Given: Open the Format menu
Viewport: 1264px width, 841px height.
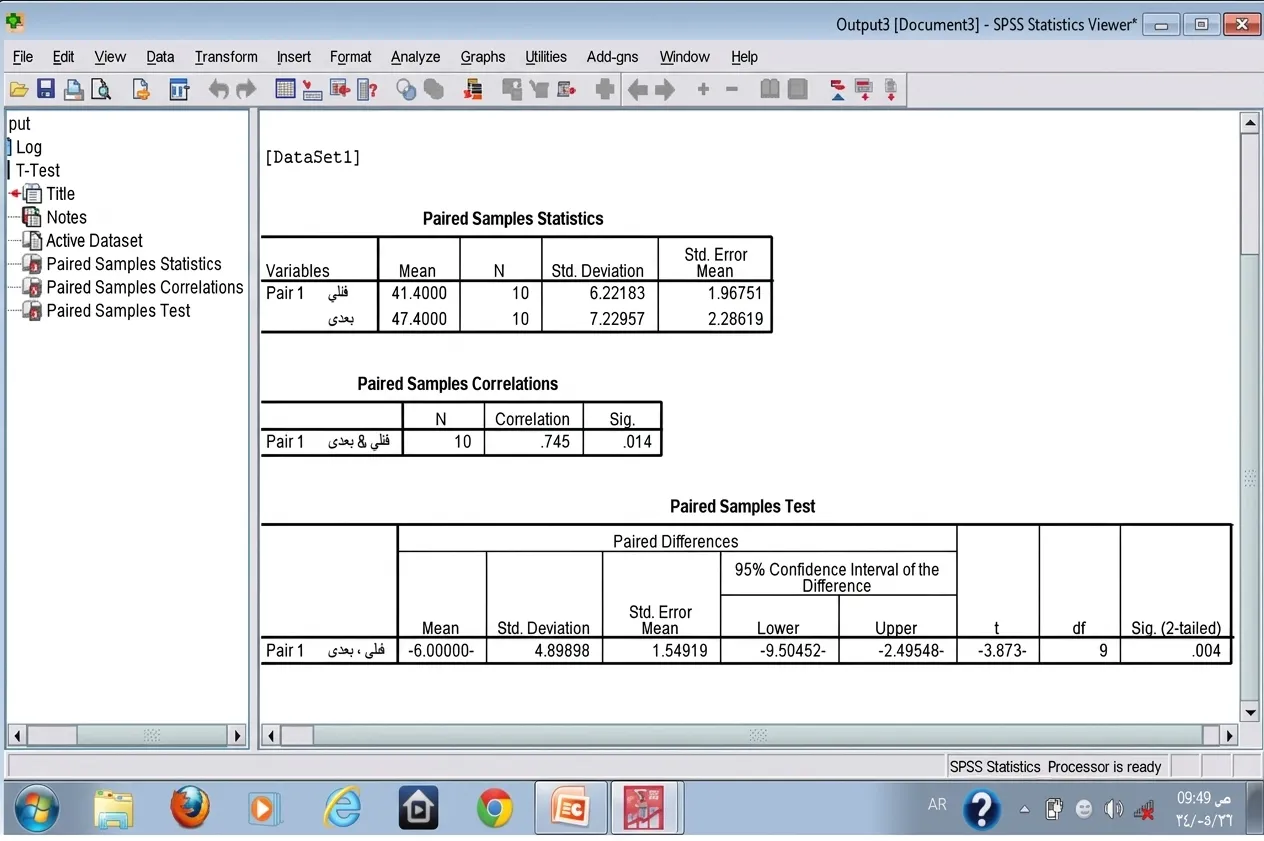Looking at the screenshot, I should click(x=350, y=57).
